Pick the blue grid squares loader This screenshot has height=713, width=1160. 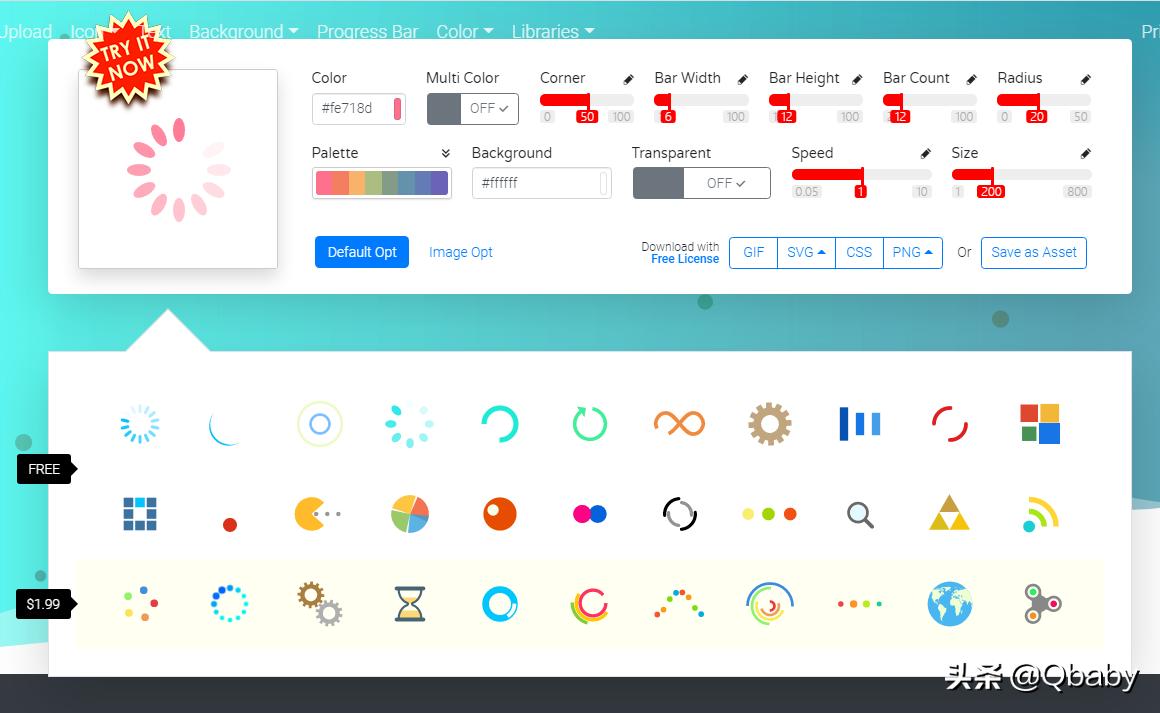click(140, 514)
